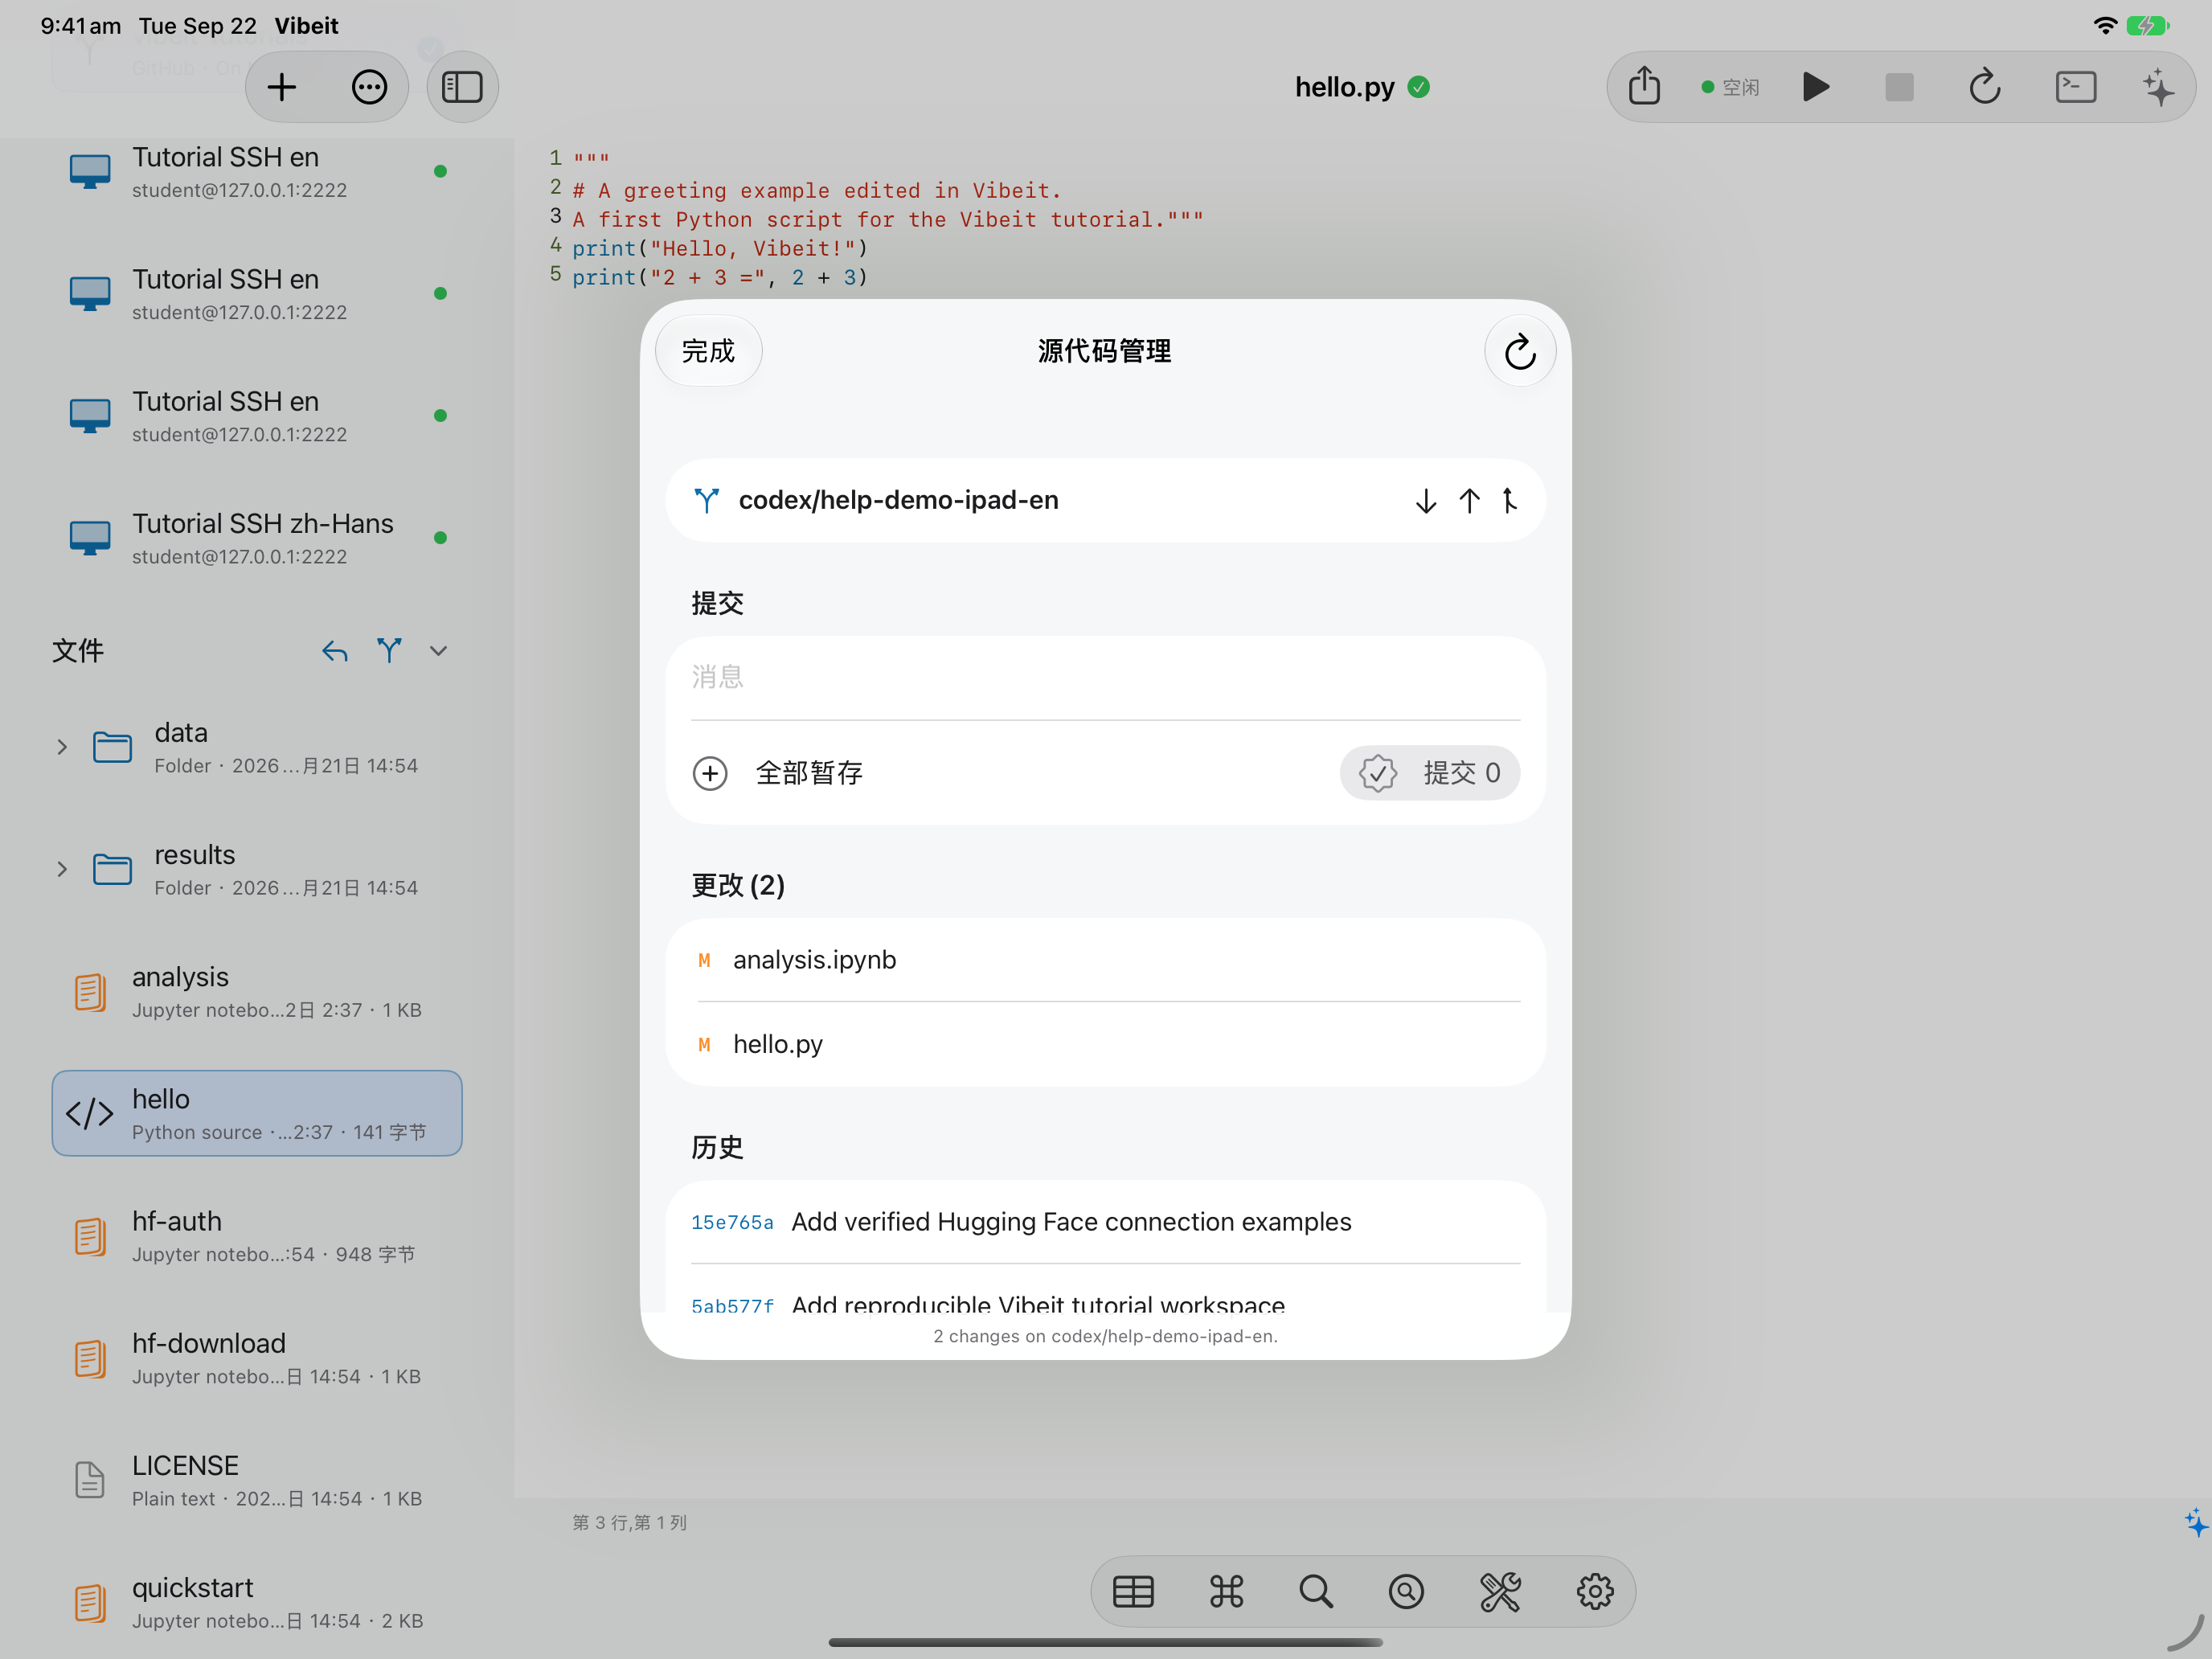
Task: Open source control branch icon in 文件 header
Action: click(389, 651)
